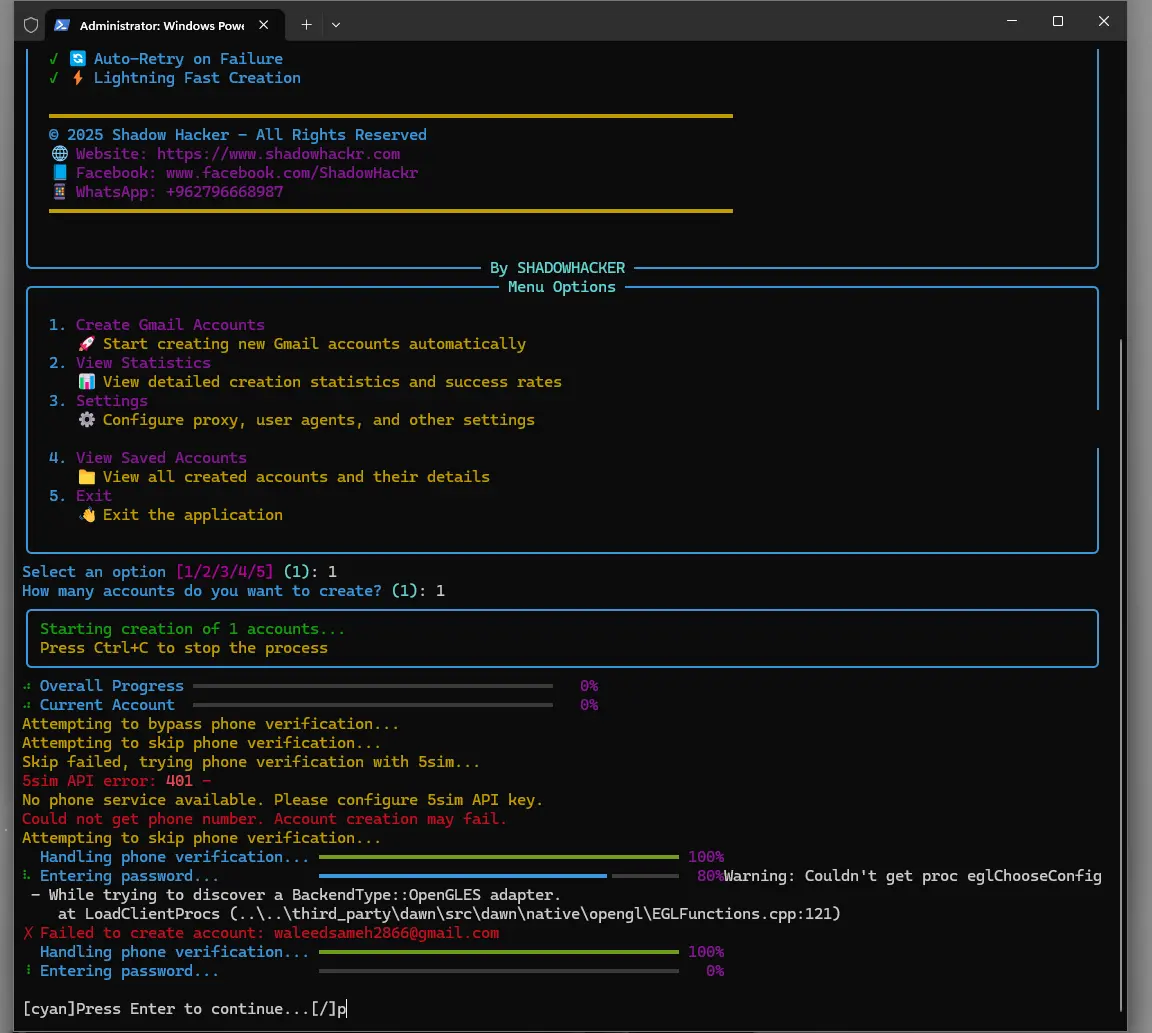Click the 'How many accounts do you want' line
Screen dimensions: 1152x1033
[233, 591]
